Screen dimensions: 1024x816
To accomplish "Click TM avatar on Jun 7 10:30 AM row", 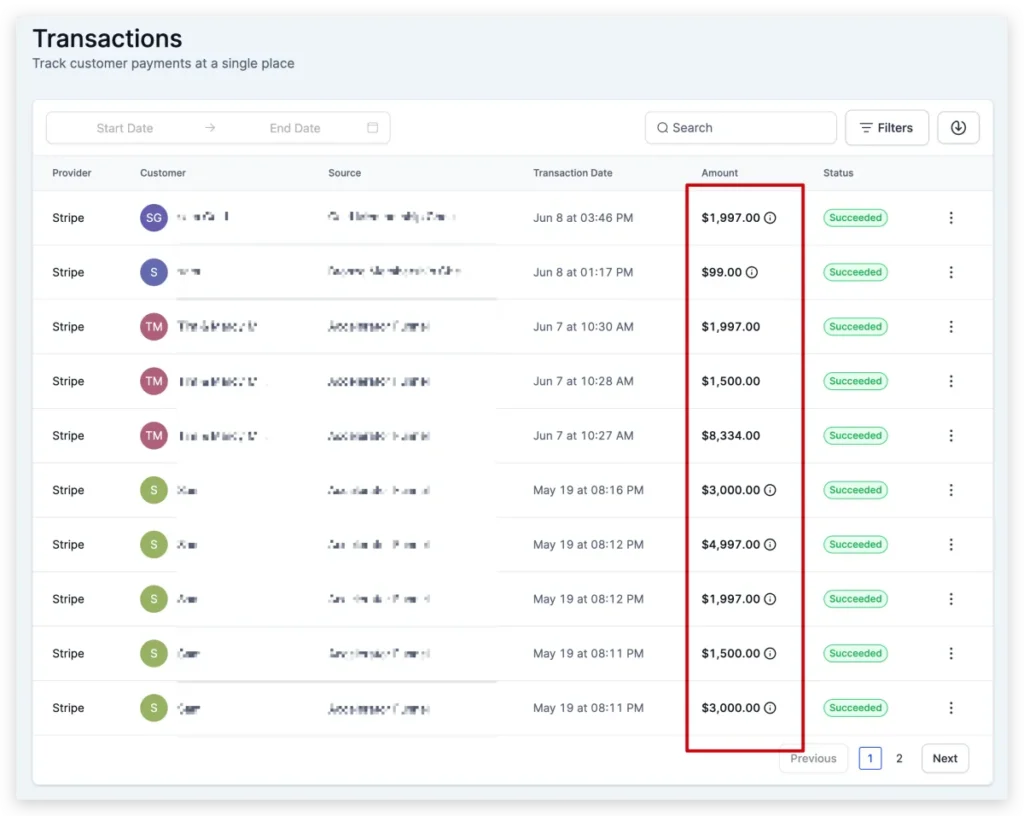I will 153,326.
